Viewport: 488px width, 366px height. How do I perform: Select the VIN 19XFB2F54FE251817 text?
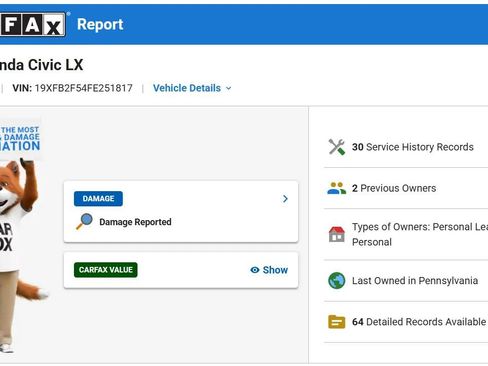pyautogui.click(x=72, y=88)
